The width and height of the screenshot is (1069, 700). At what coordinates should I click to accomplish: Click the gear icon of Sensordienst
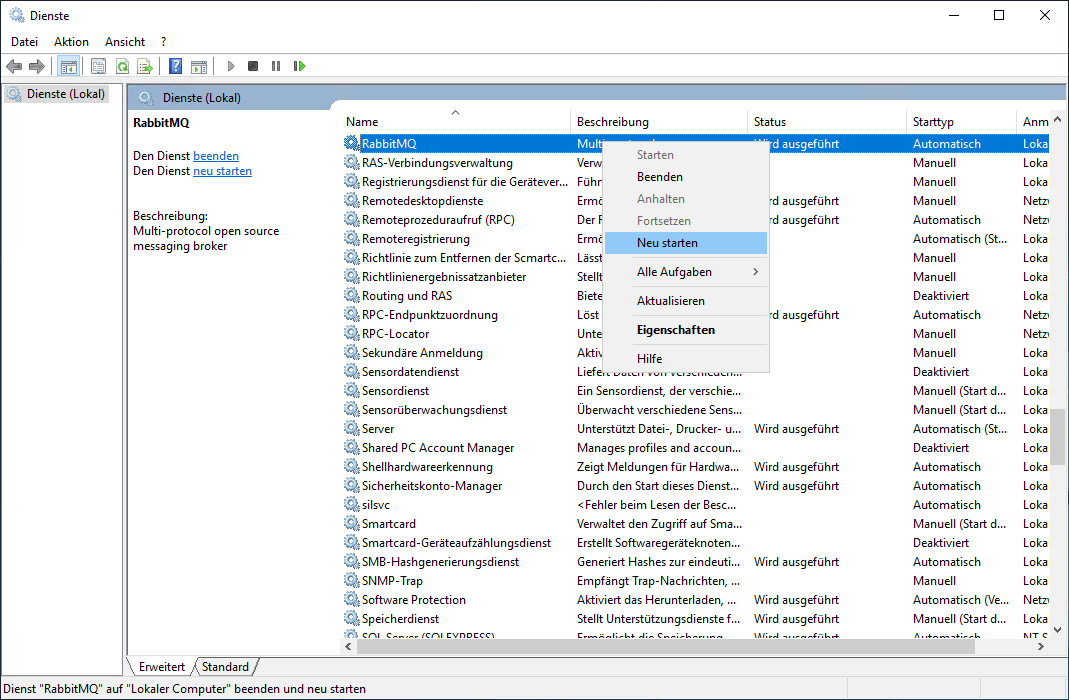pyautogui.click(x=351, y=391)
